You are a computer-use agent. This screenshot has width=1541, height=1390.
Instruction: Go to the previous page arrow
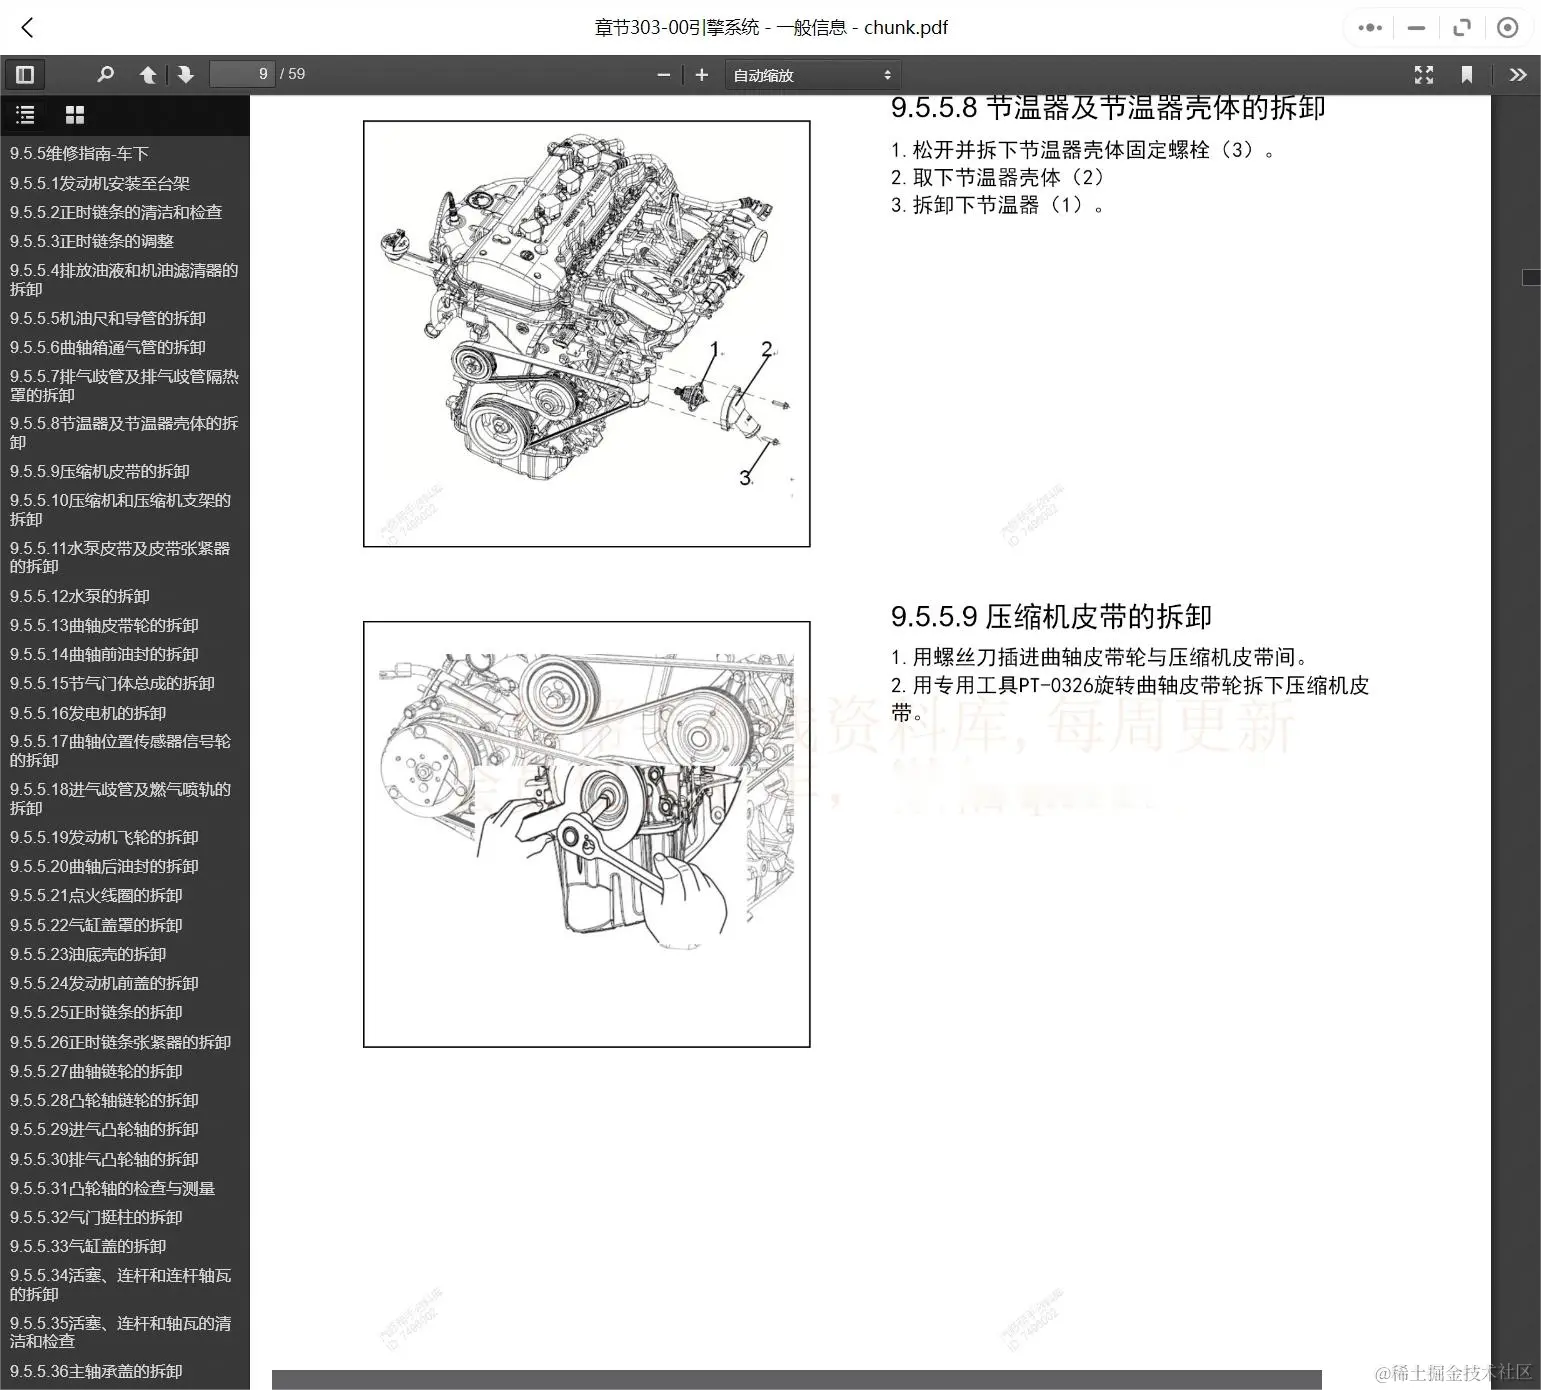(147, 74)
